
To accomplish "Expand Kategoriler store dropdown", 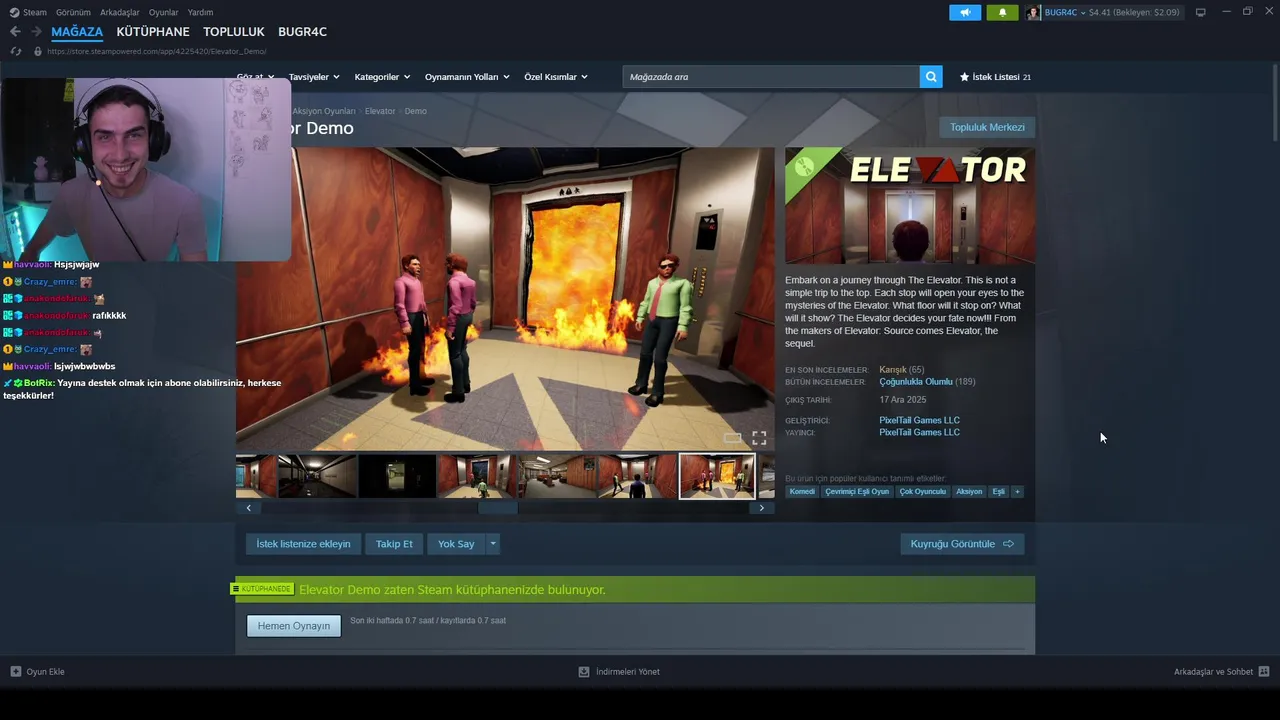I will (382, 77).
